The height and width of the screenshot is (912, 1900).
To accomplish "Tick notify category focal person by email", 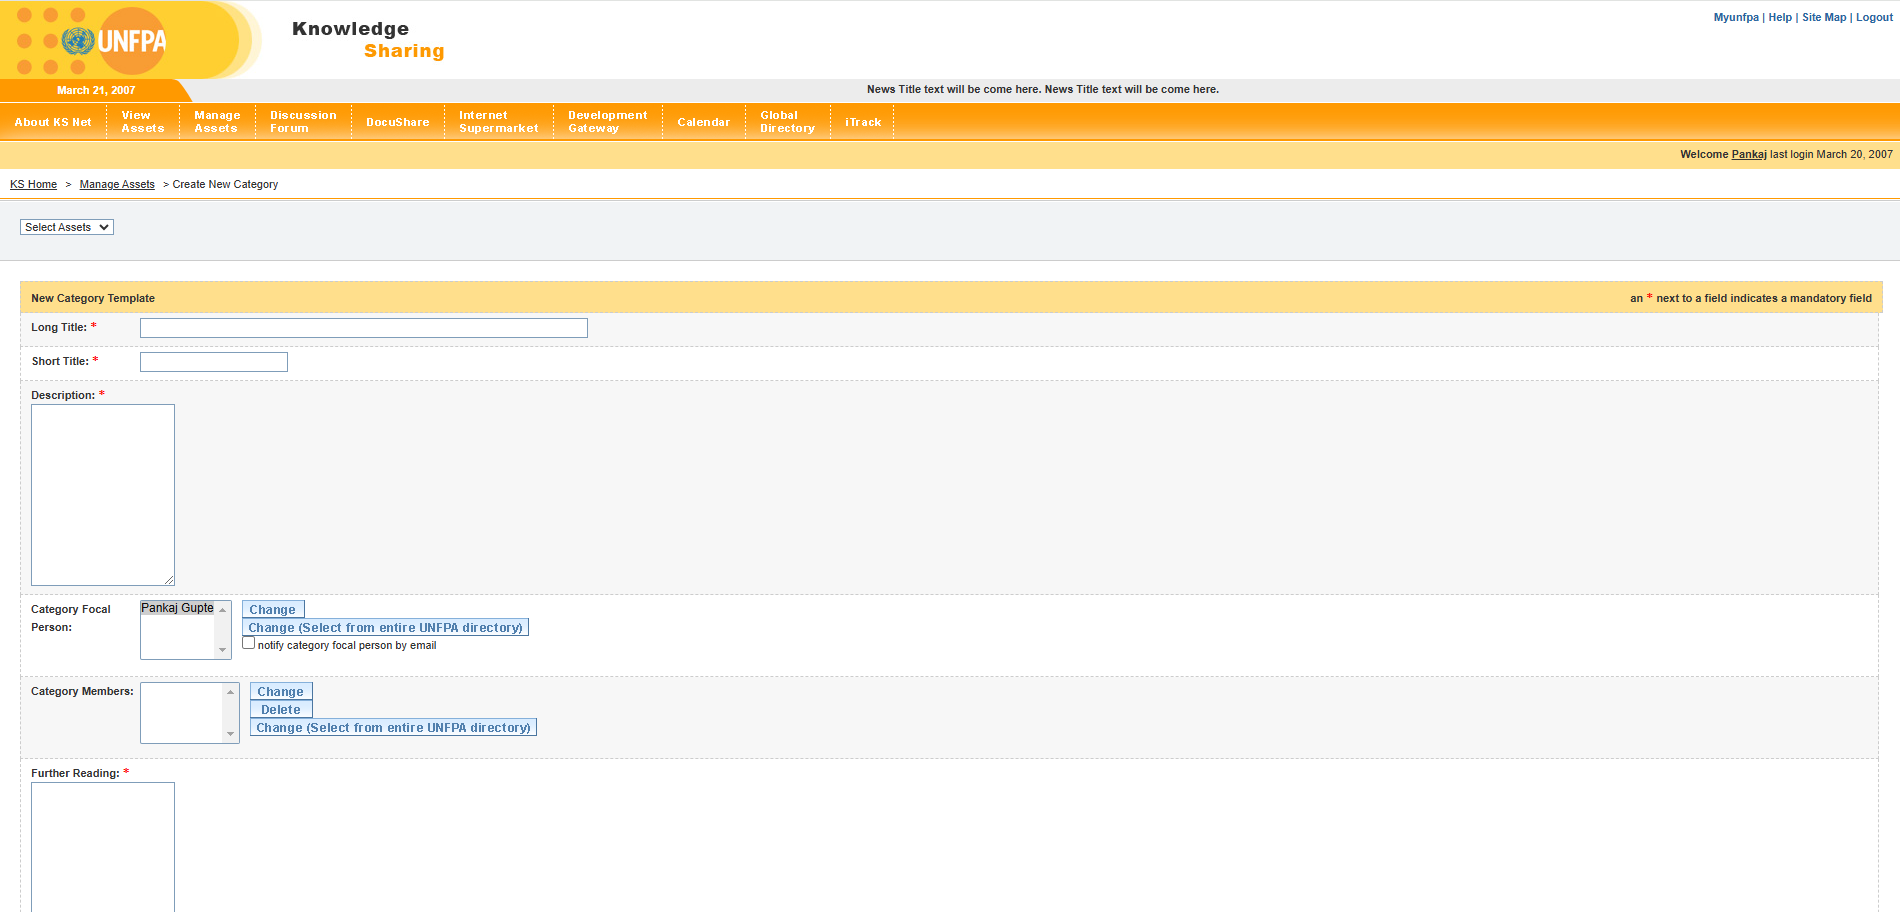I will click(249, 644).
